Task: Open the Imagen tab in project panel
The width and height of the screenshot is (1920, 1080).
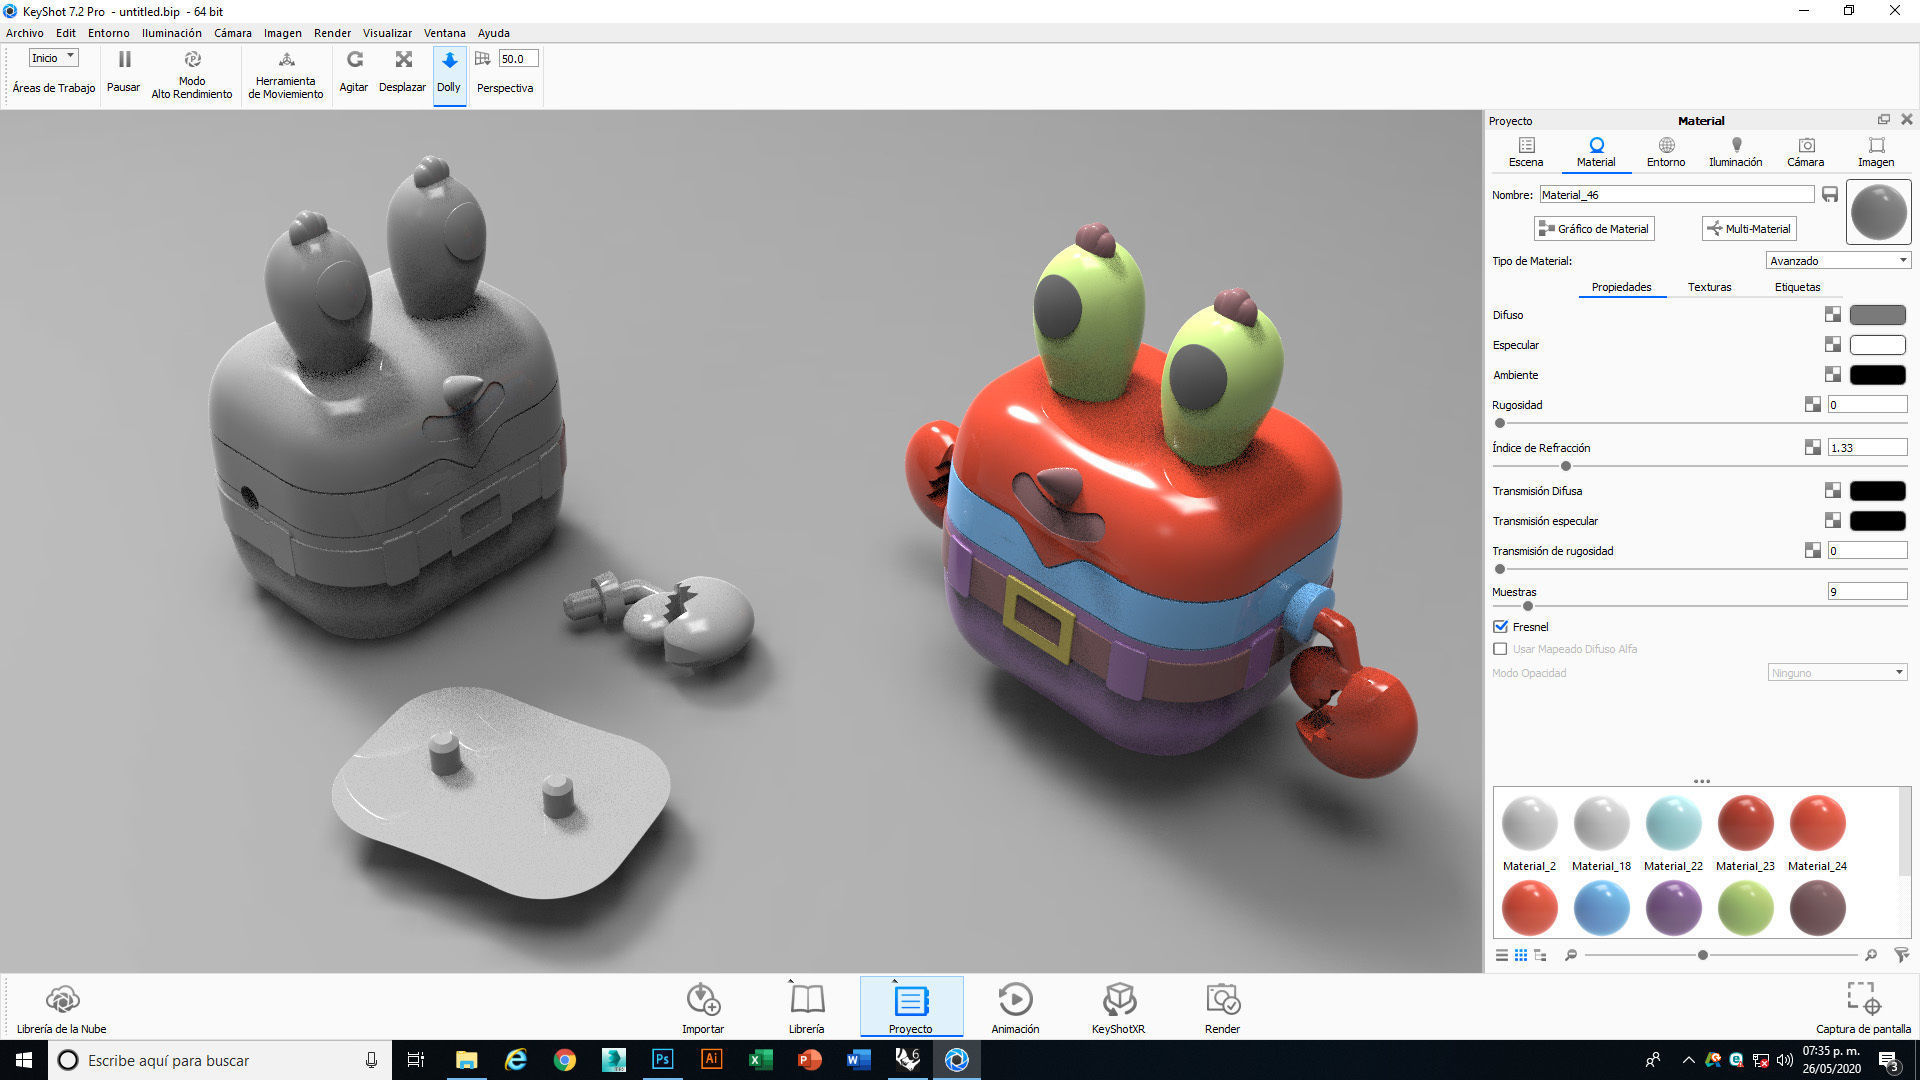Action: coord(1876,152)
